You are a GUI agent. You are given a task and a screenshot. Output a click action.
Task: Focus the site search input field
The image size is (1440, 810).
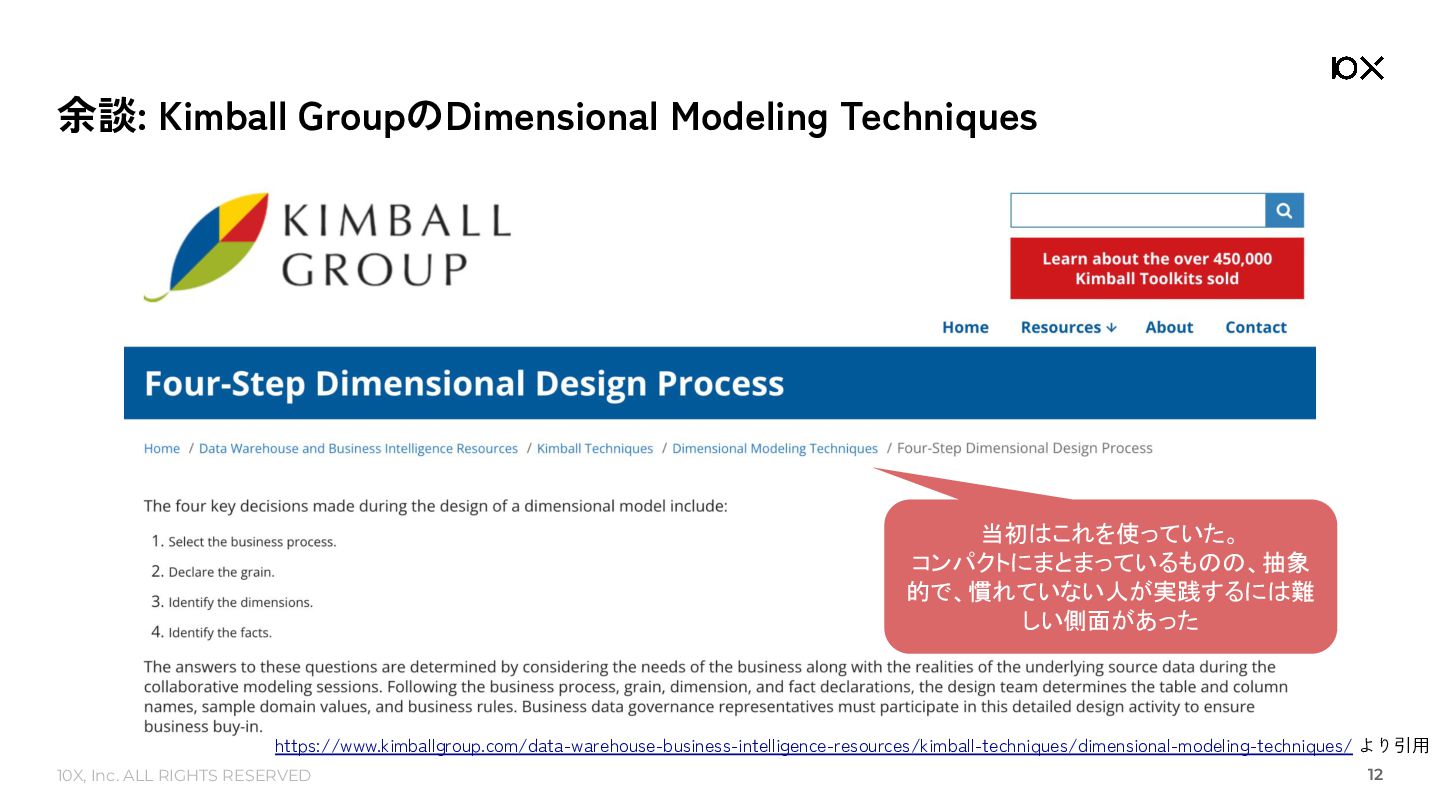(1138, 211)
